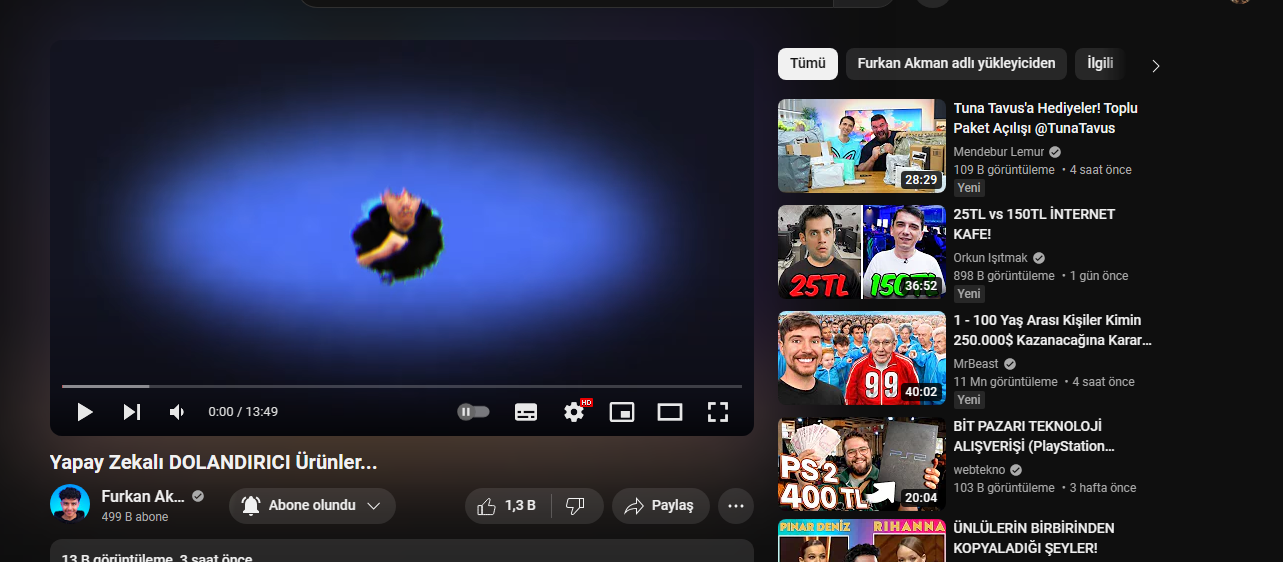Image resolution: width=1283 pixels, height=562 pixels.
Task: Select the Tümü filter chip
Action: coord(808,64)
